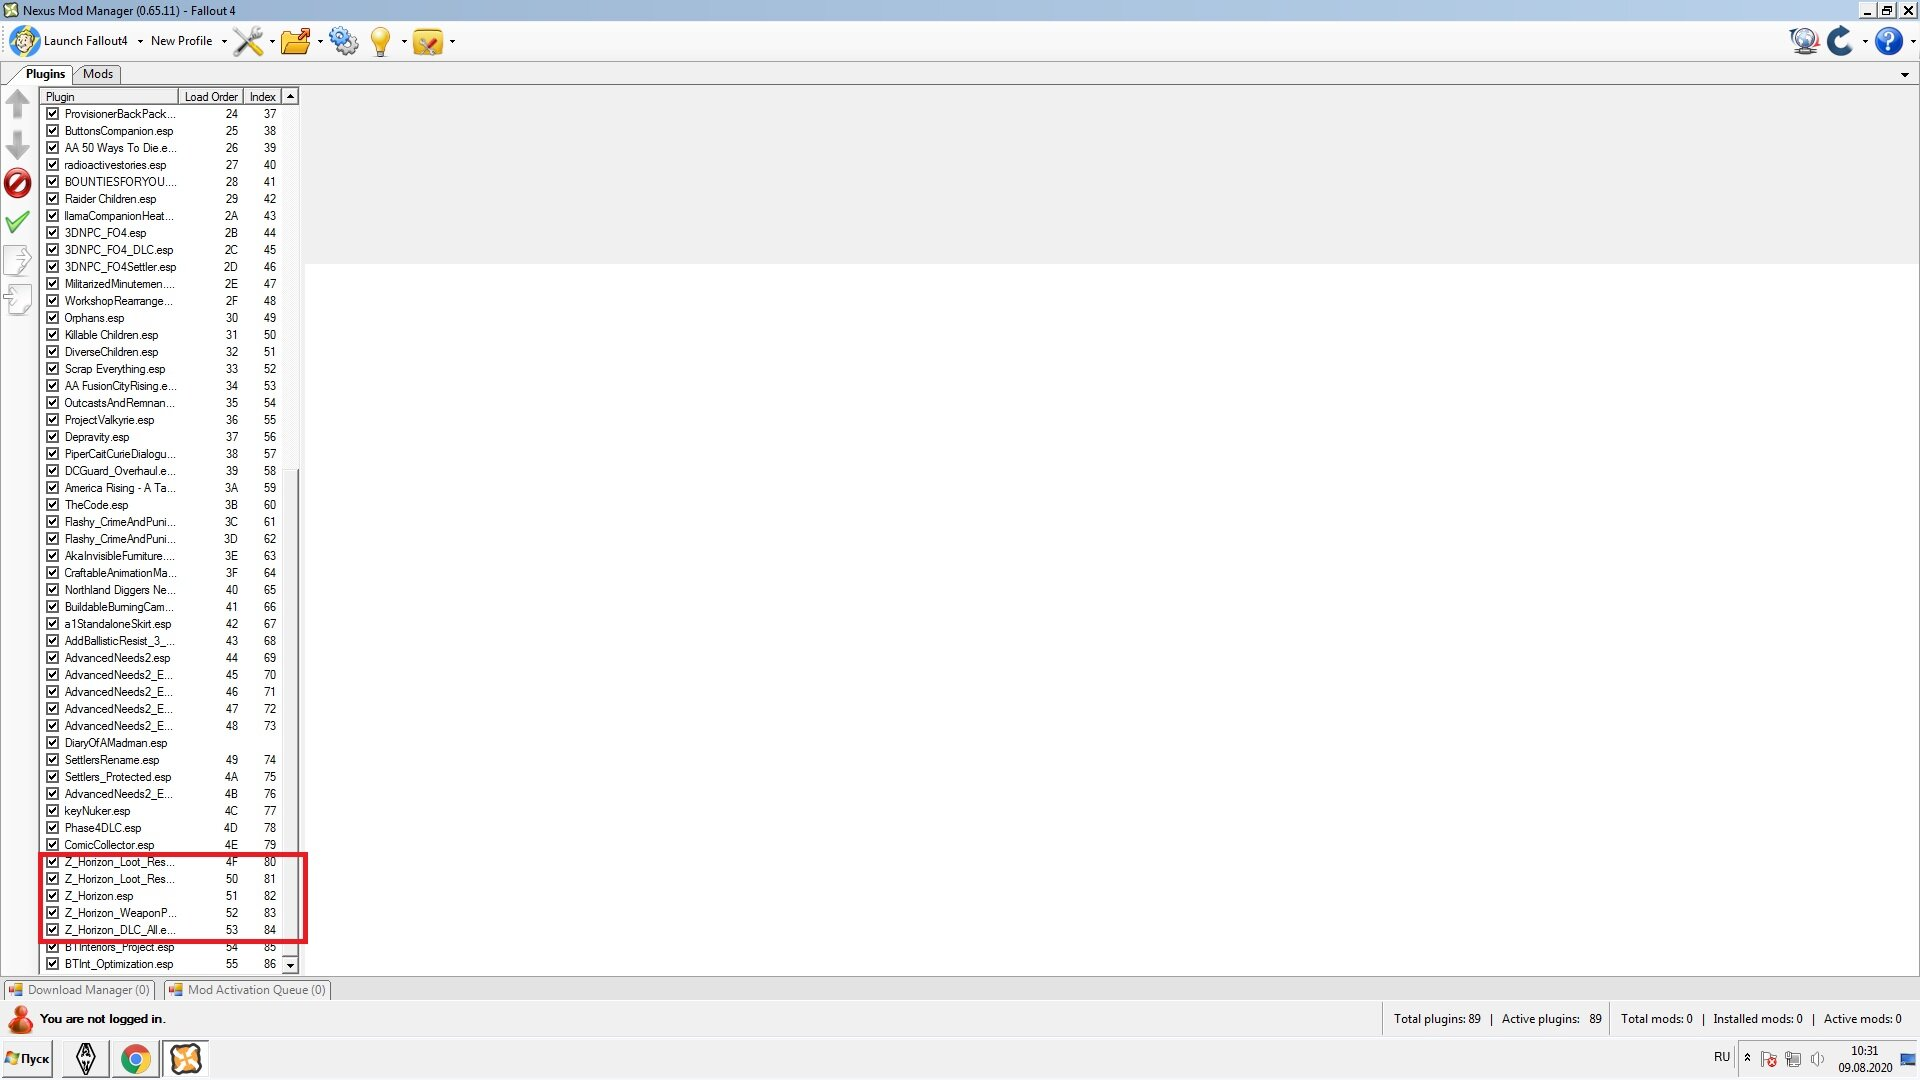Click the green enable all checkmark icon

(x=18, y=221)
